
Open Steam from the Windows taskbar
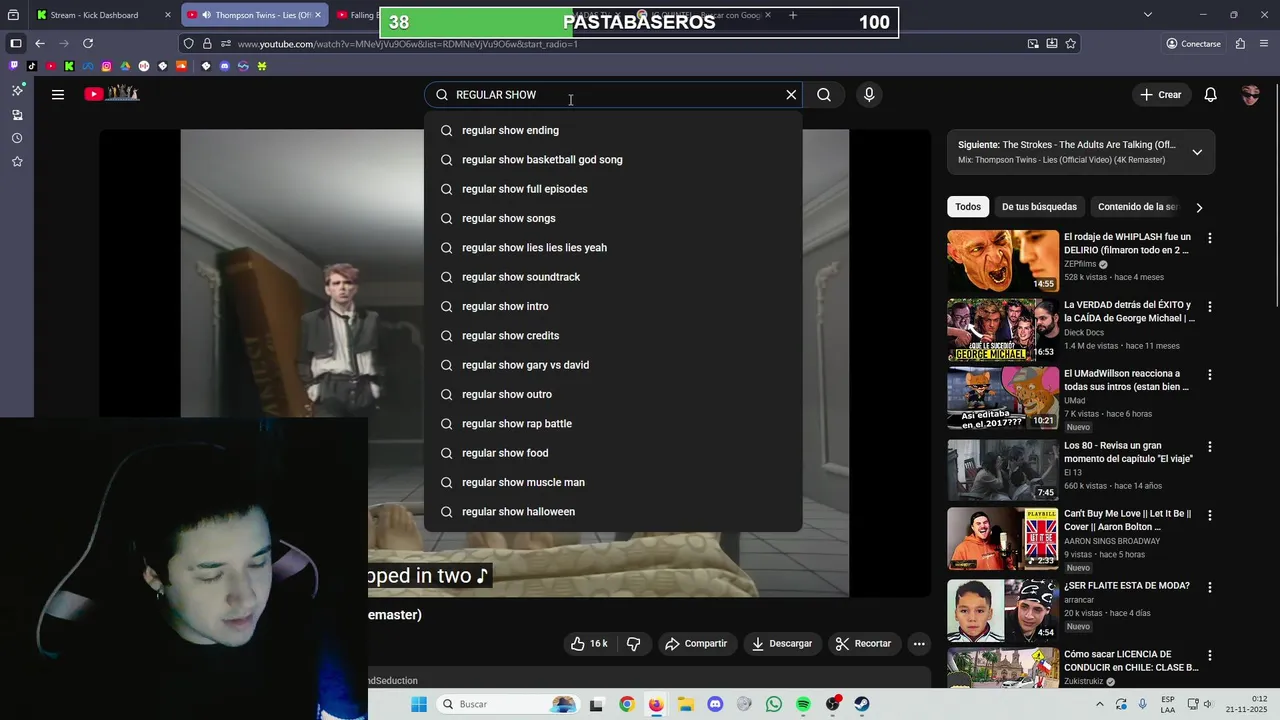point(862,704)
